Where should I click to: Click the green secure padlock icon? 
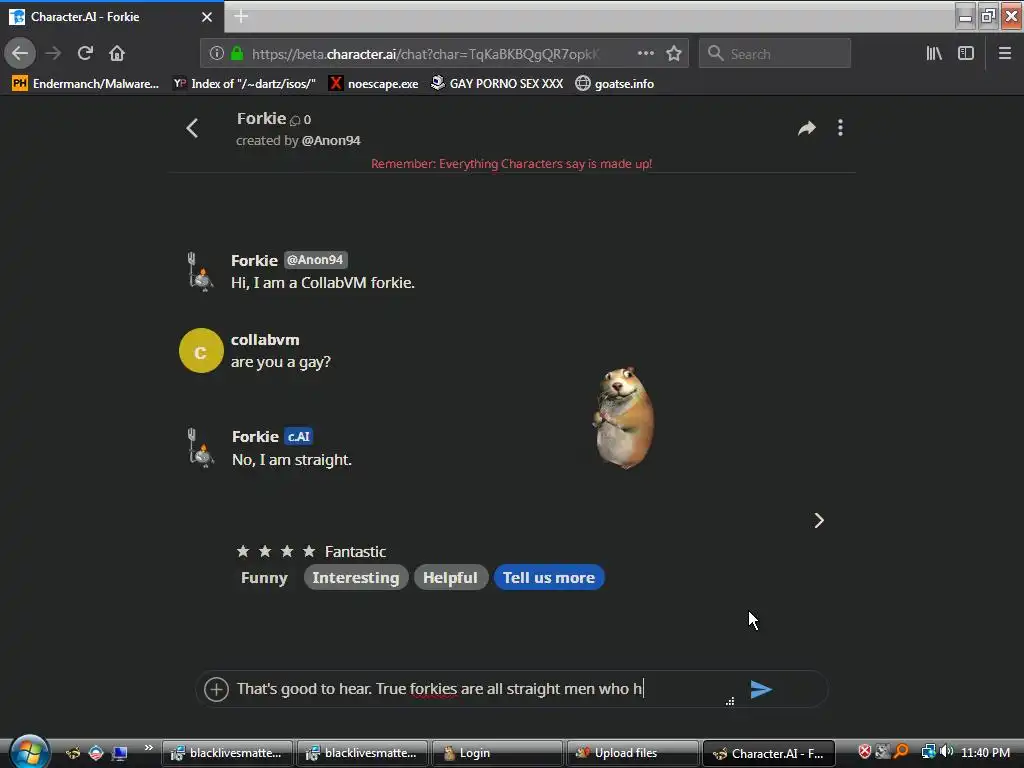point(237,54)
